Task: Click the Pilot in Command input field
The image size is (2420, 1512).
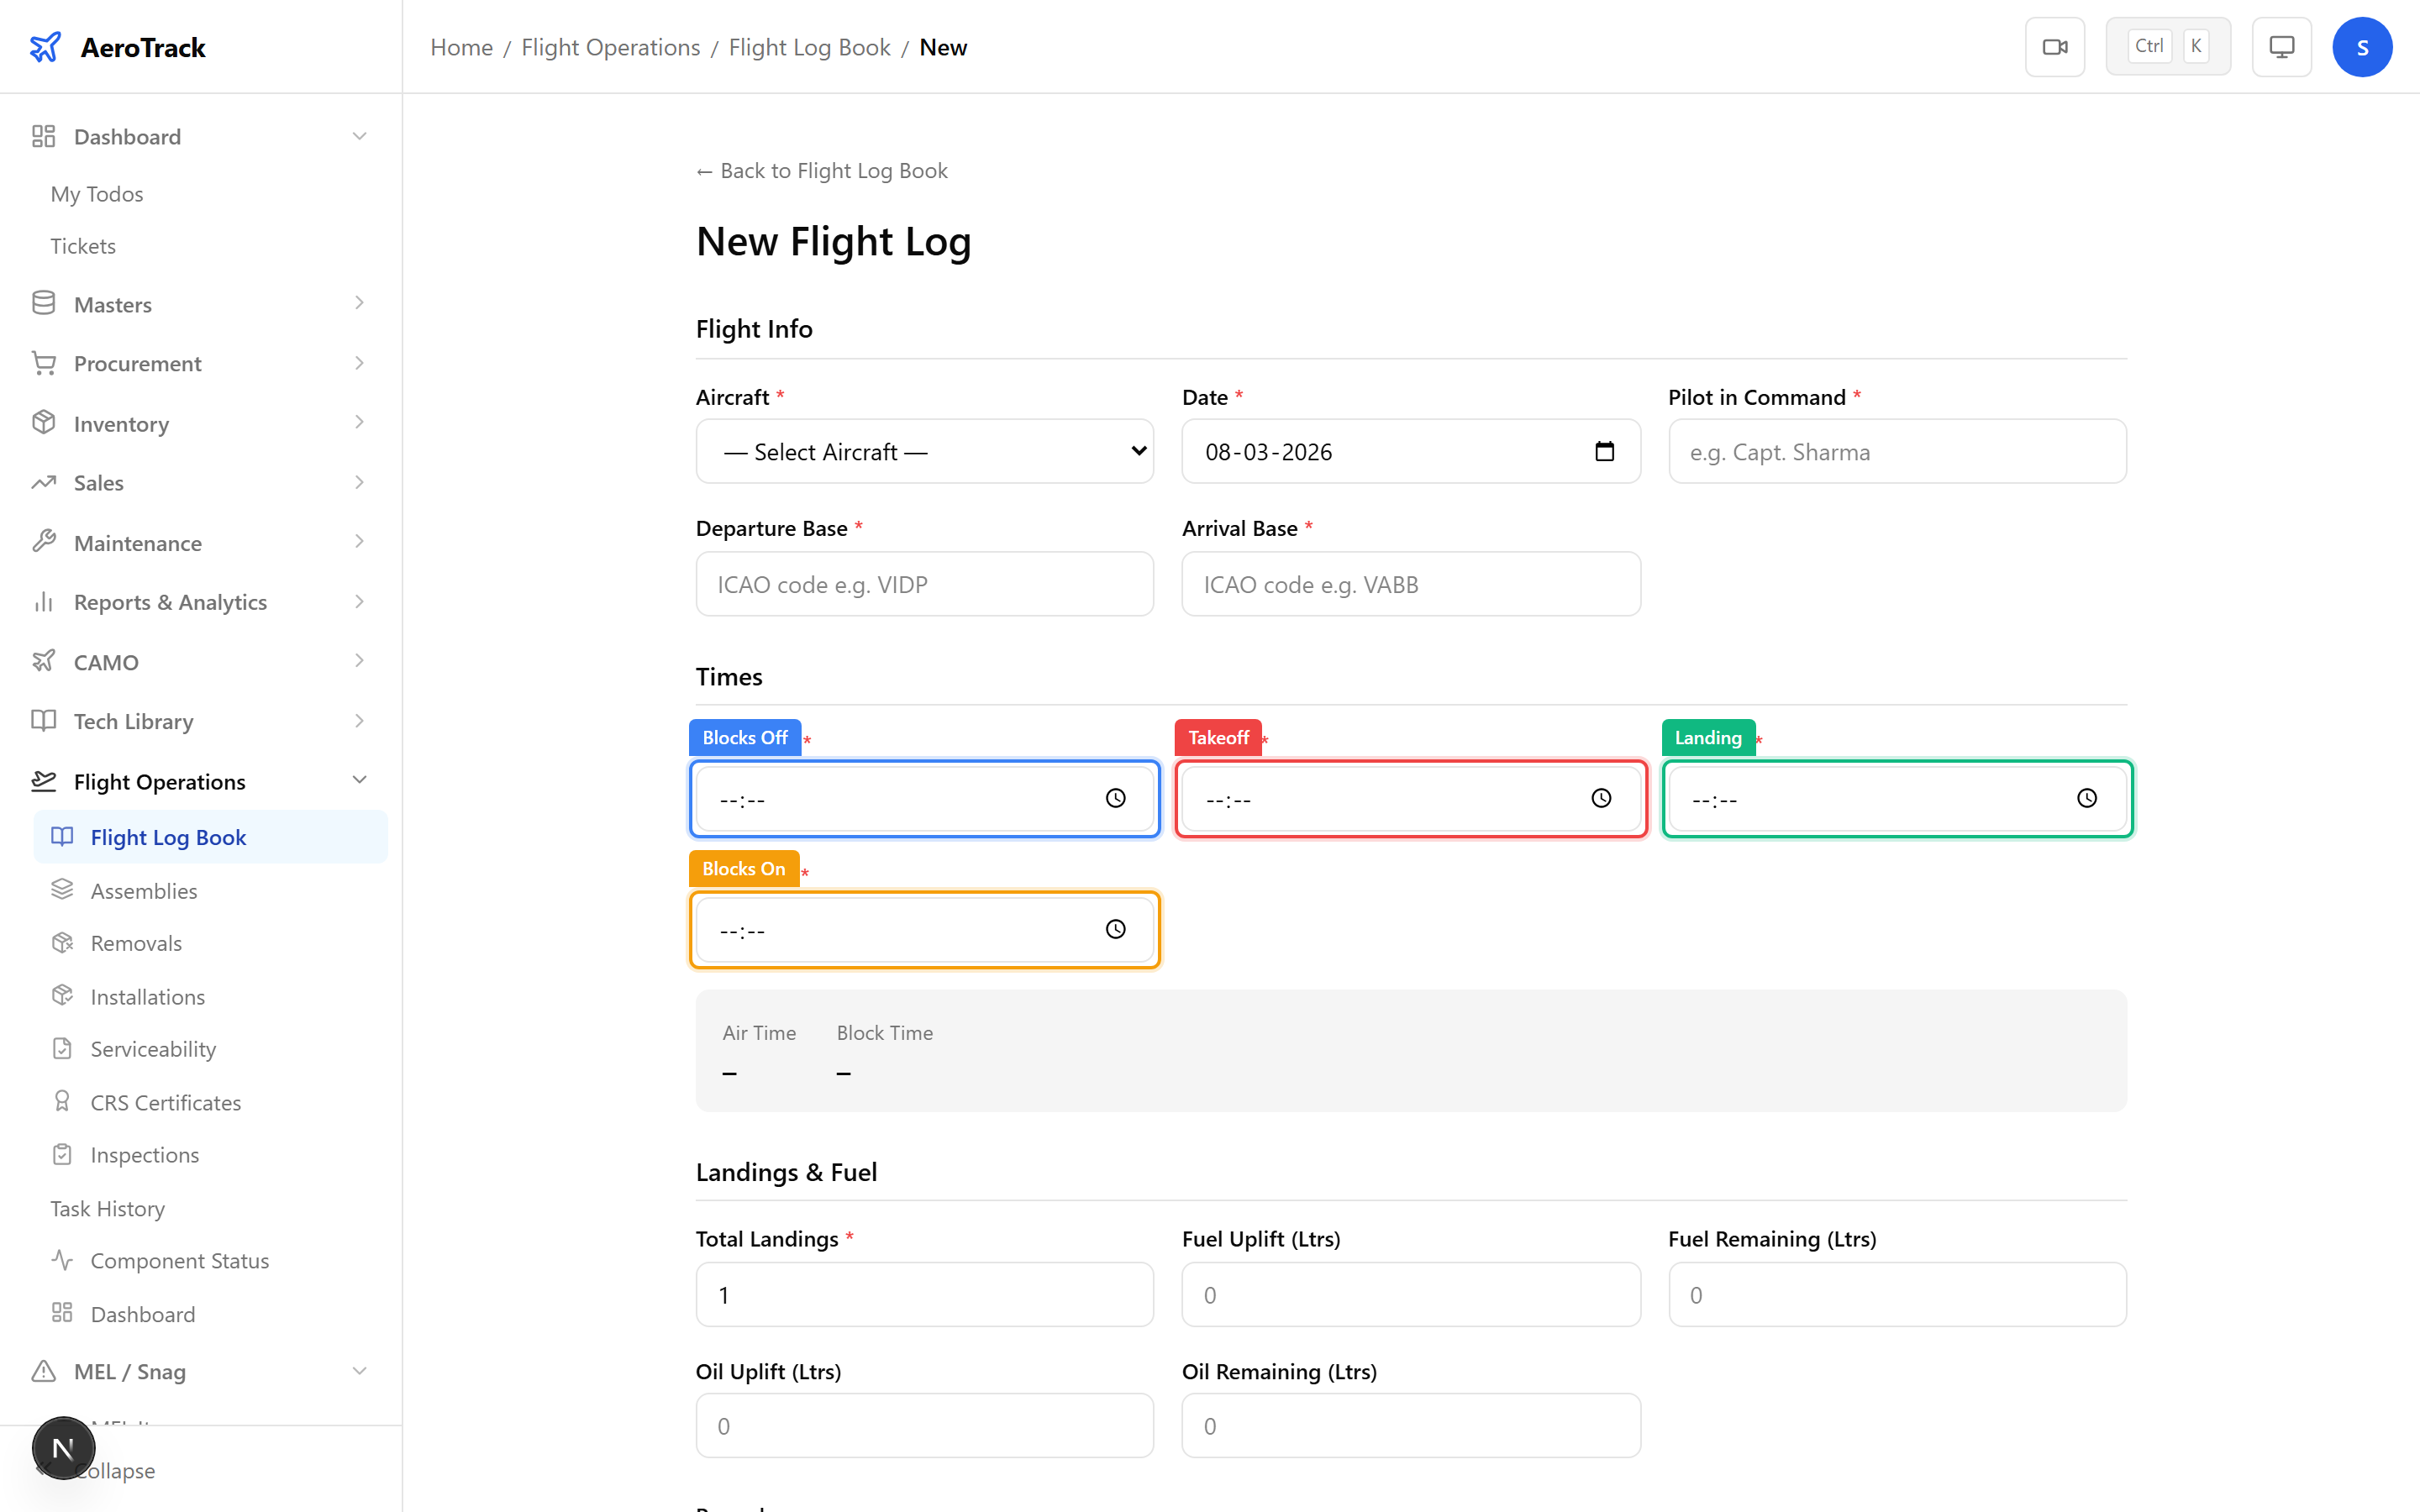Action: [1896, 451]
